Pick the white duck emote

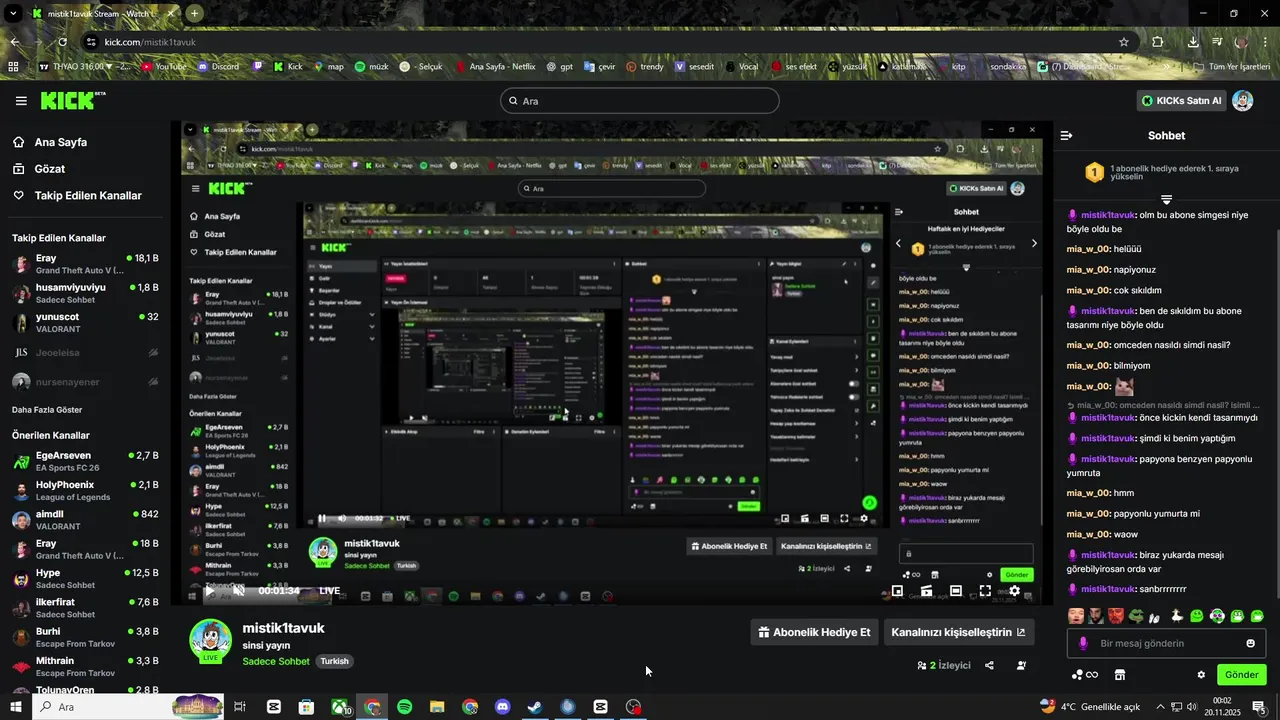[x=1177, y=616]
